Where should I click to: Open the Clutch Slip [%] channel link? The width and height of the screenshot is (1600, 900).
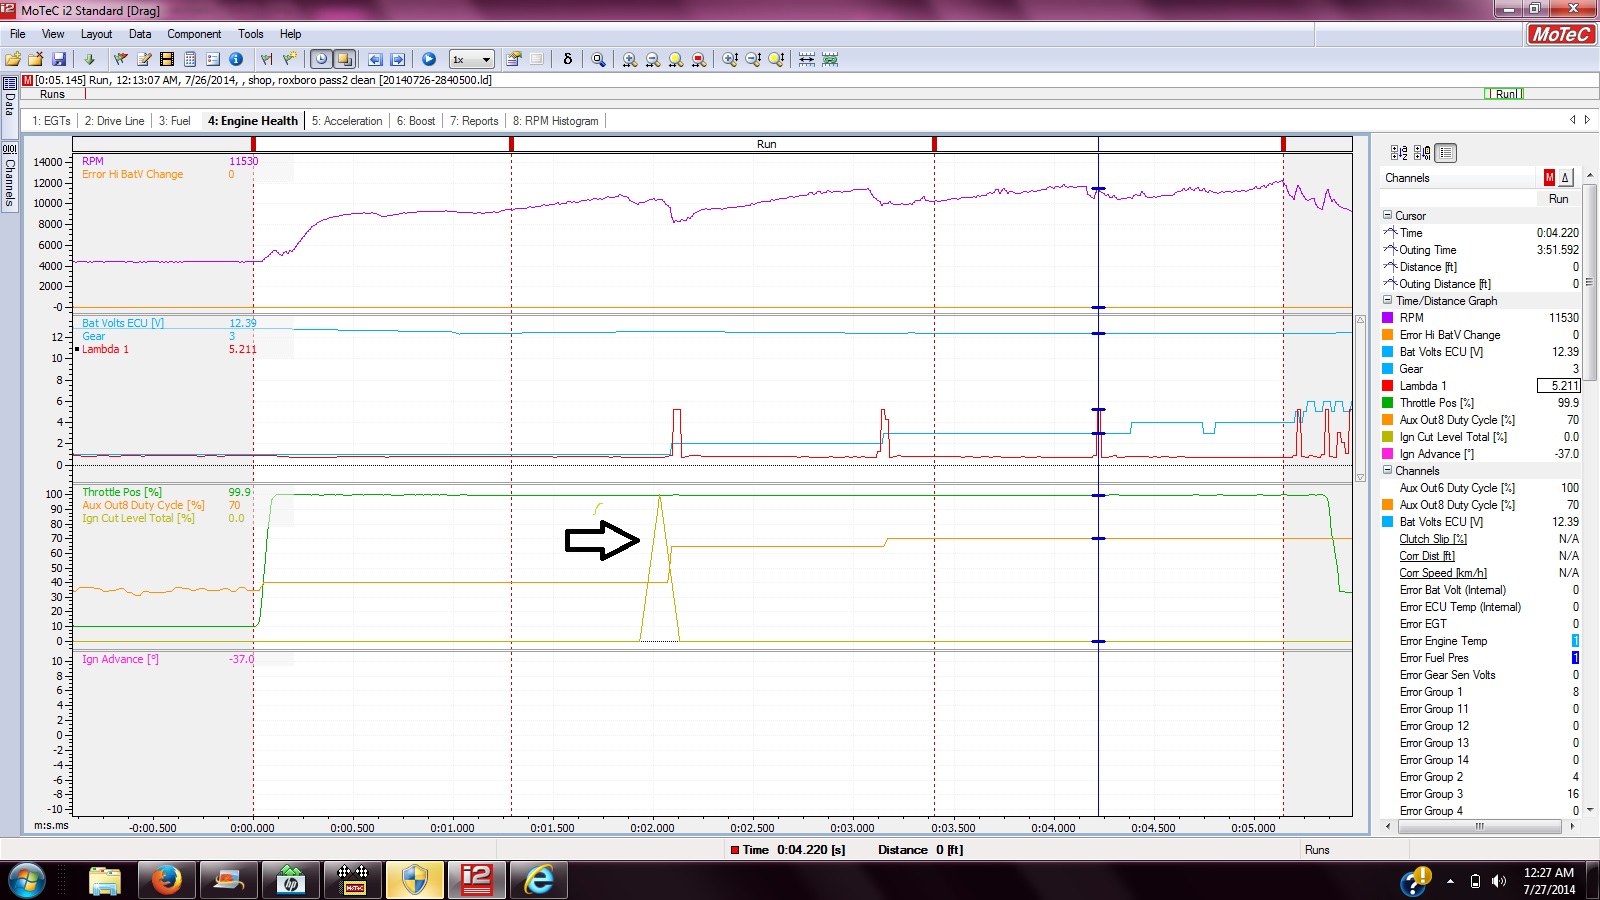[1433, 539]
